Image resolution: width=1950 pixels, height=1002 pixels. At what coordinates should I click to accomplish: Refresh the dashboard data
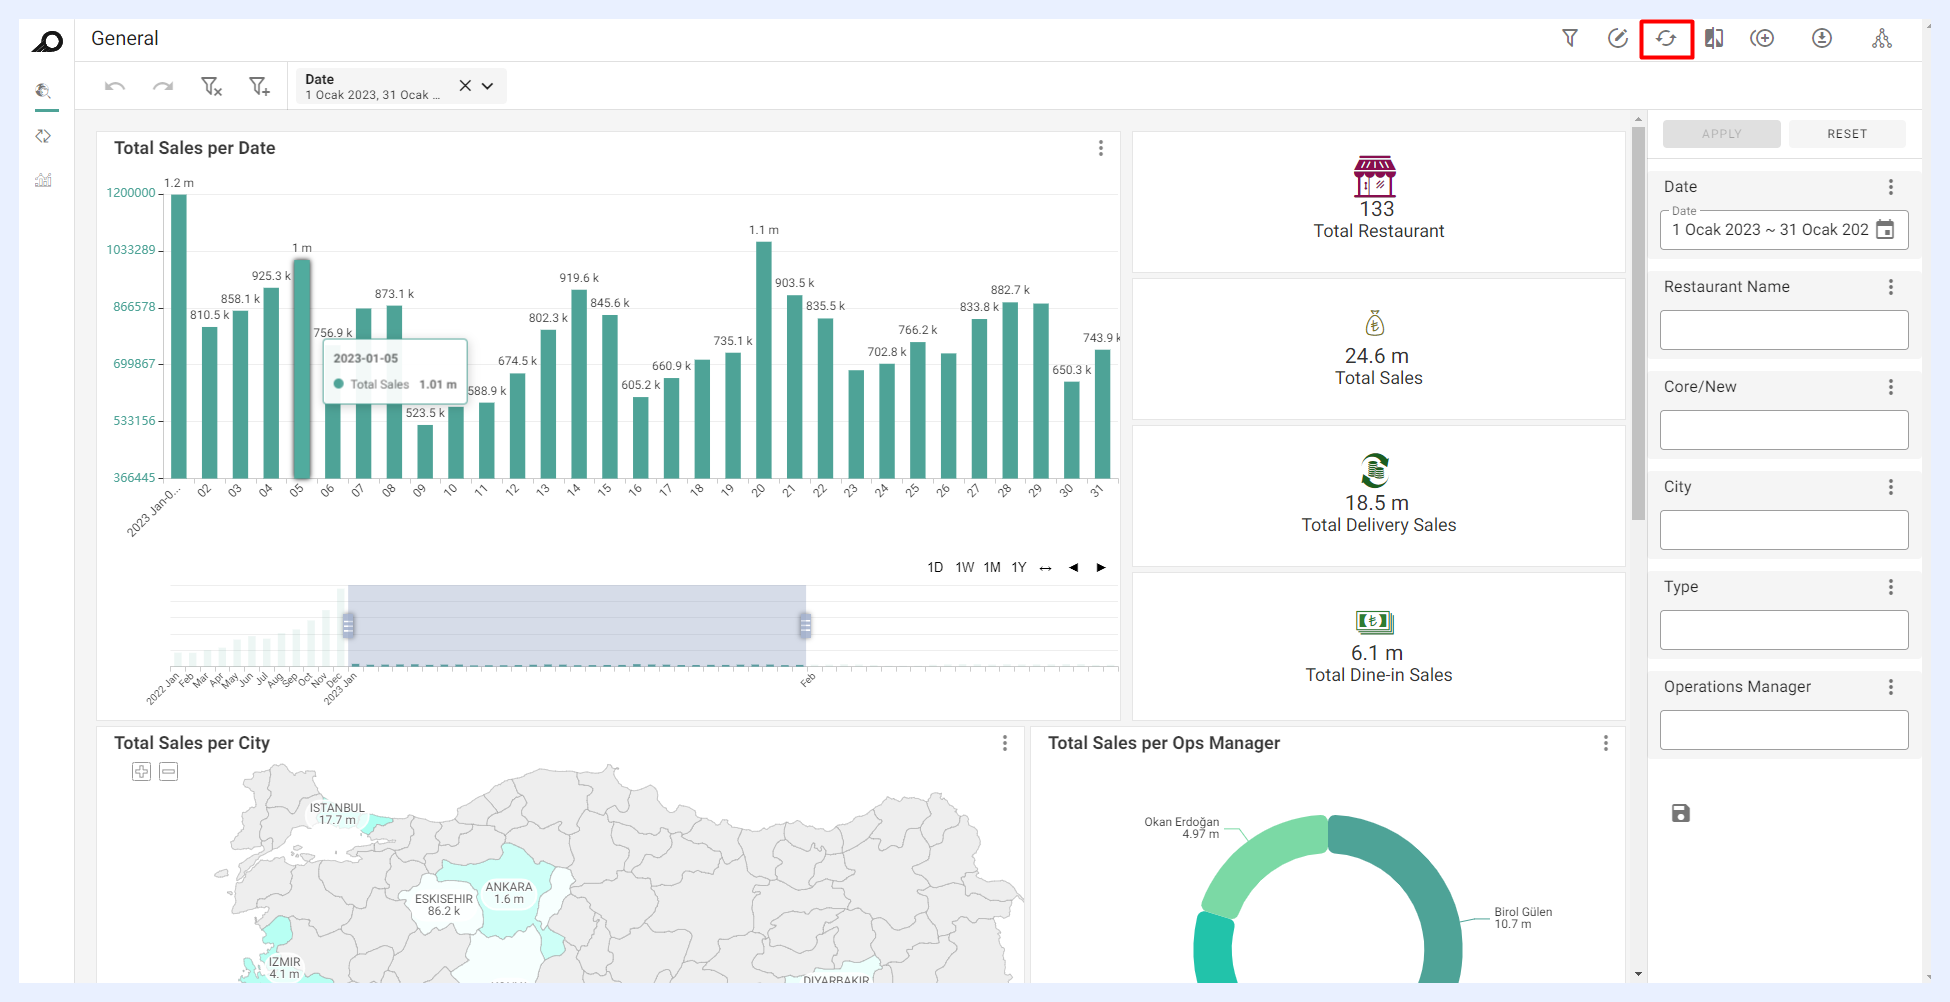point(1666,38)
